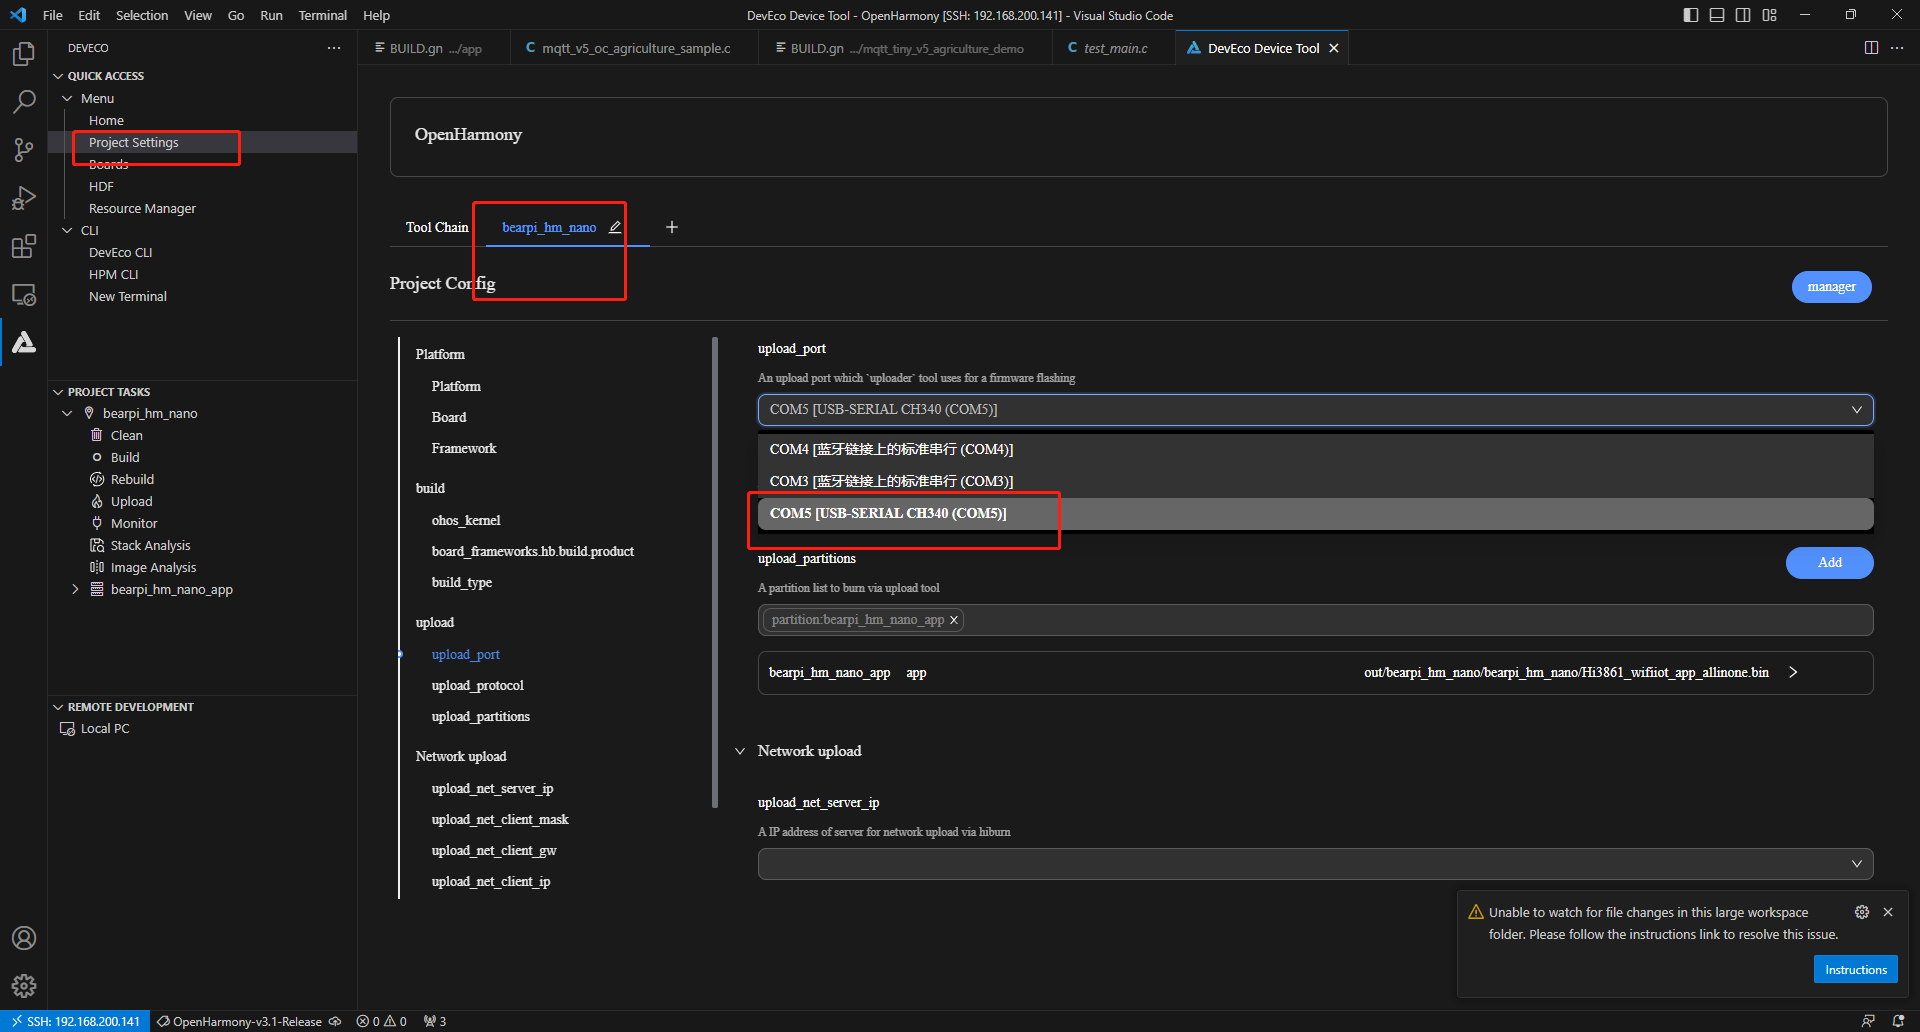Open errors and warnings status indicator
Screen dimensions: 1920x1032
click(x=382, y=1021)
